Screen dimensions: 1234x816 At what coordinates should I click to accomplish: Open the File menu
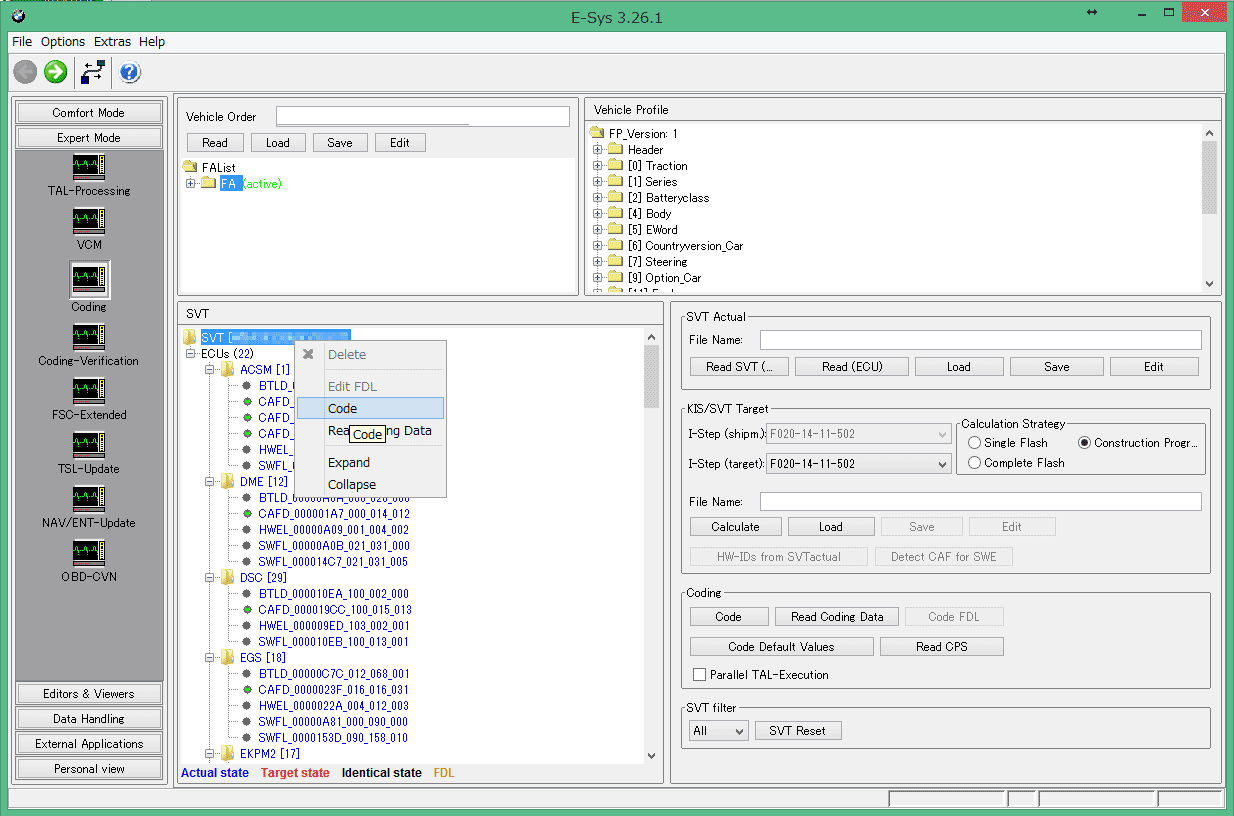tap(22, 42)
